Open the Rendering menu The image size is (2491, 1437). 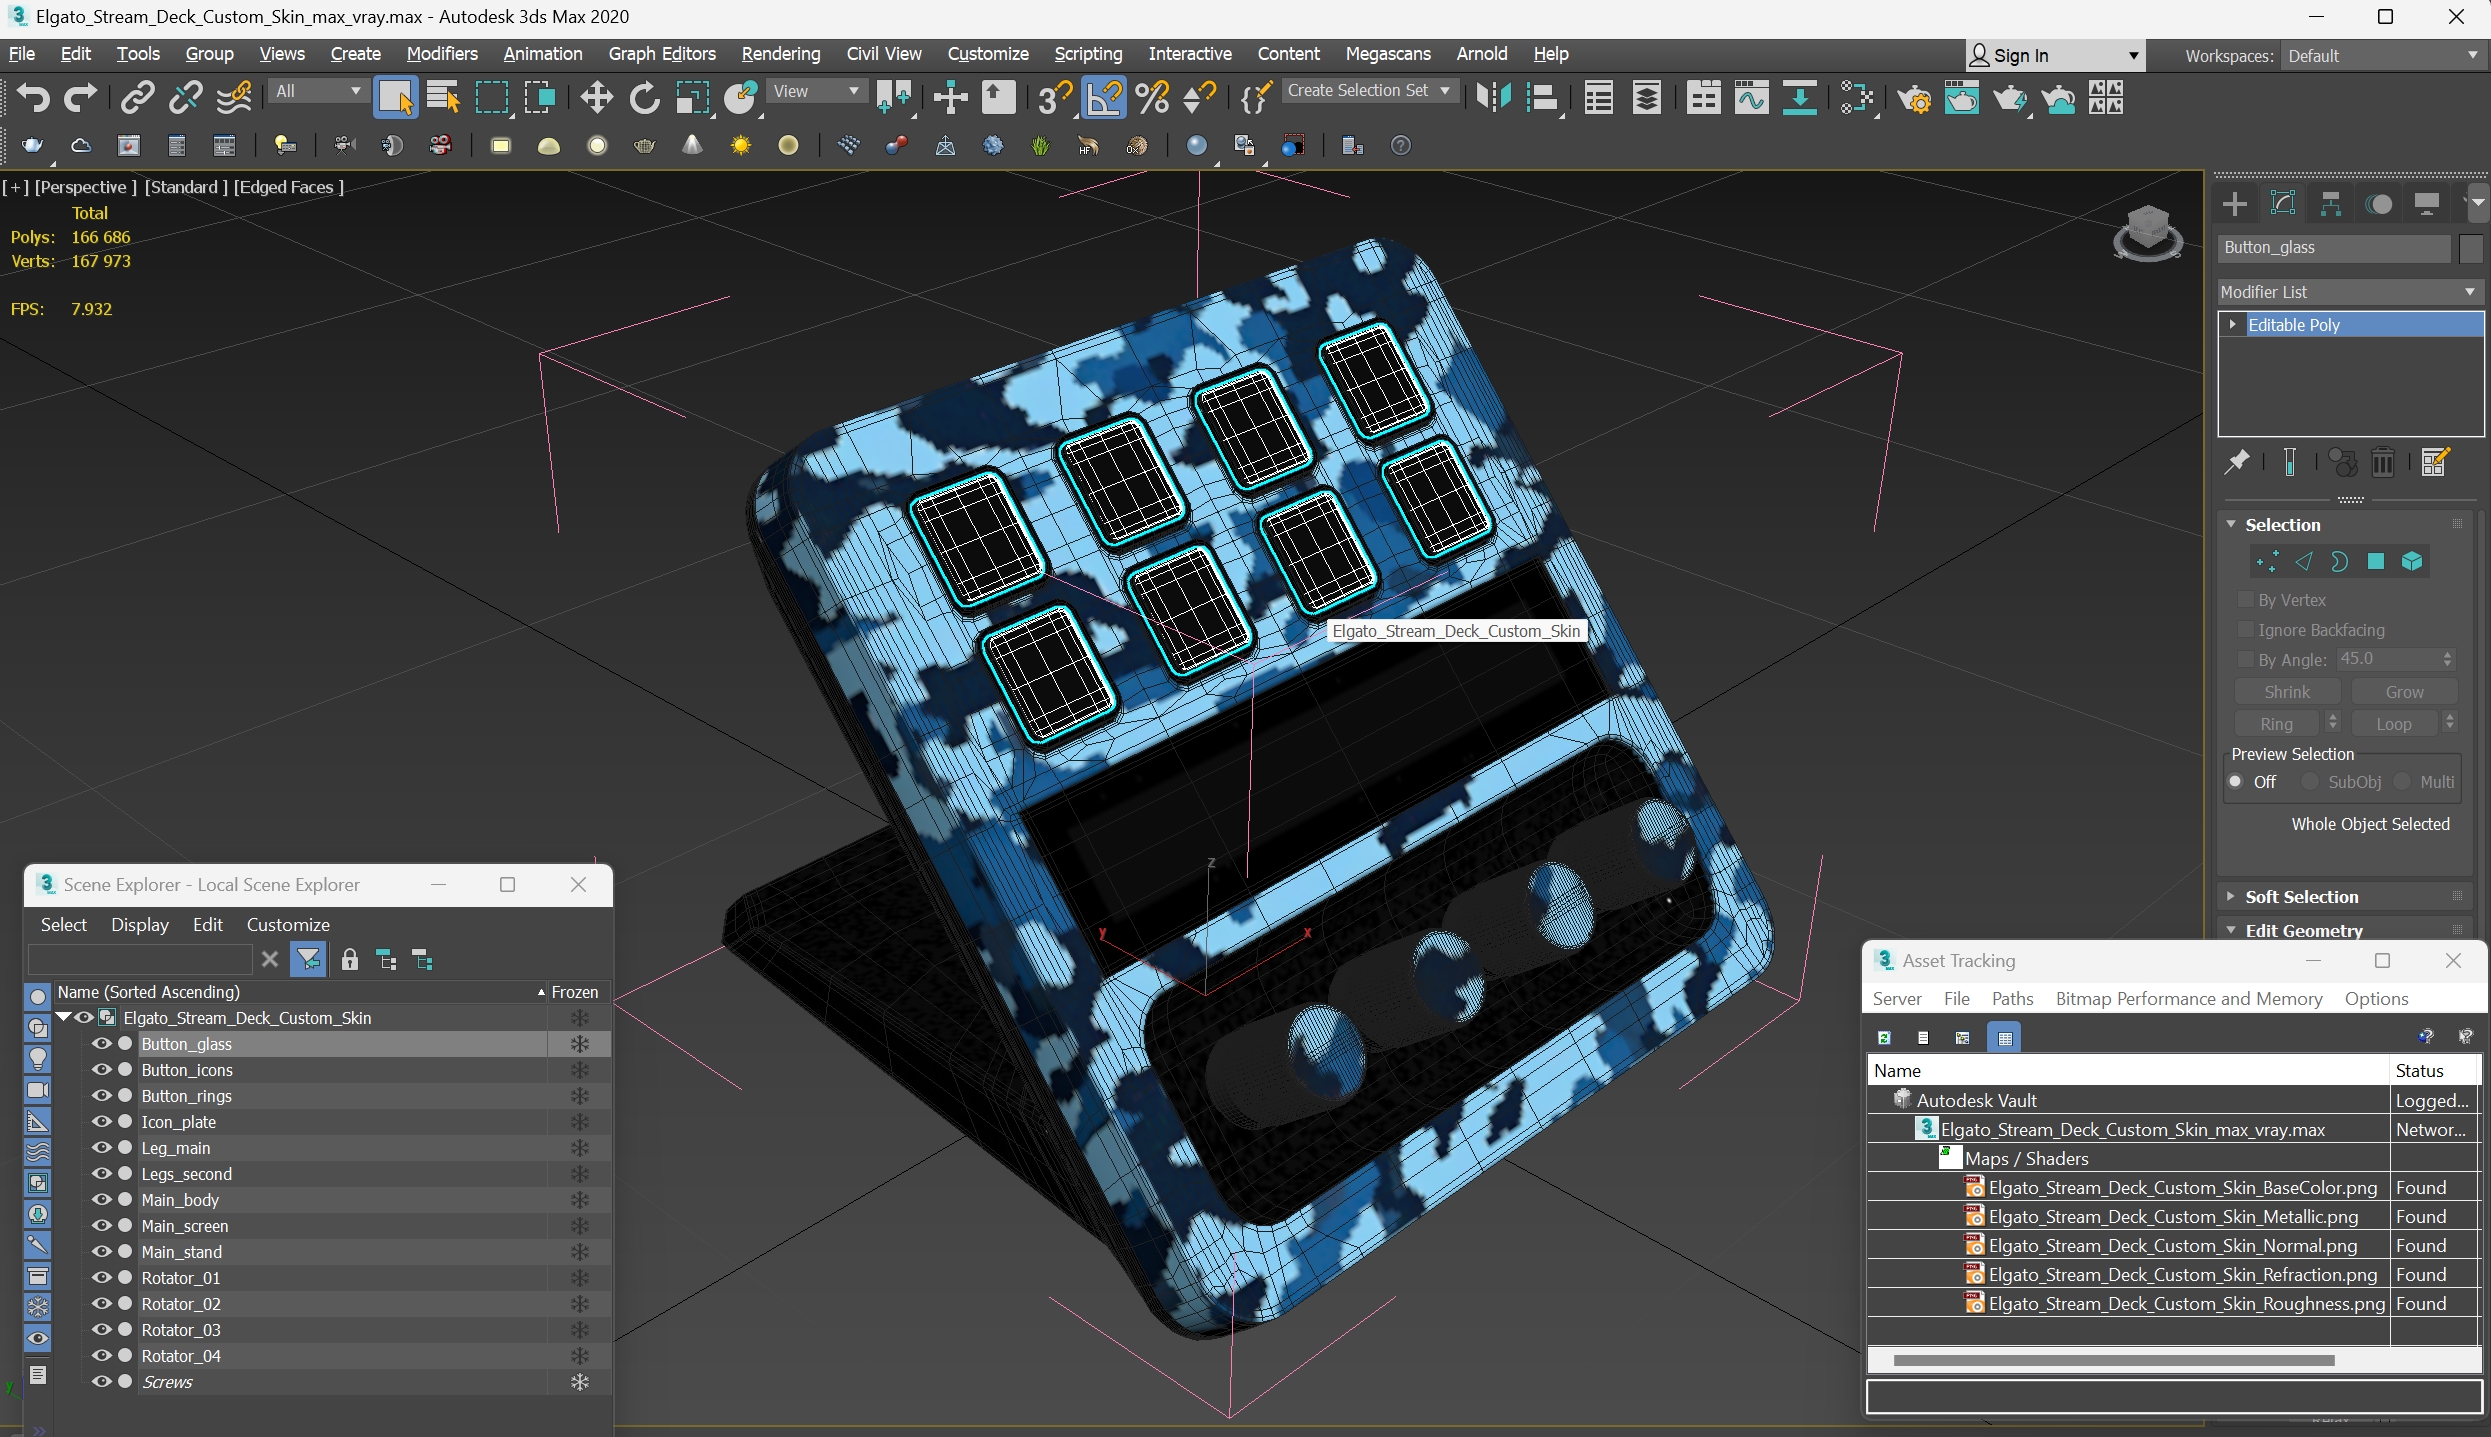[x=780, y=54]
